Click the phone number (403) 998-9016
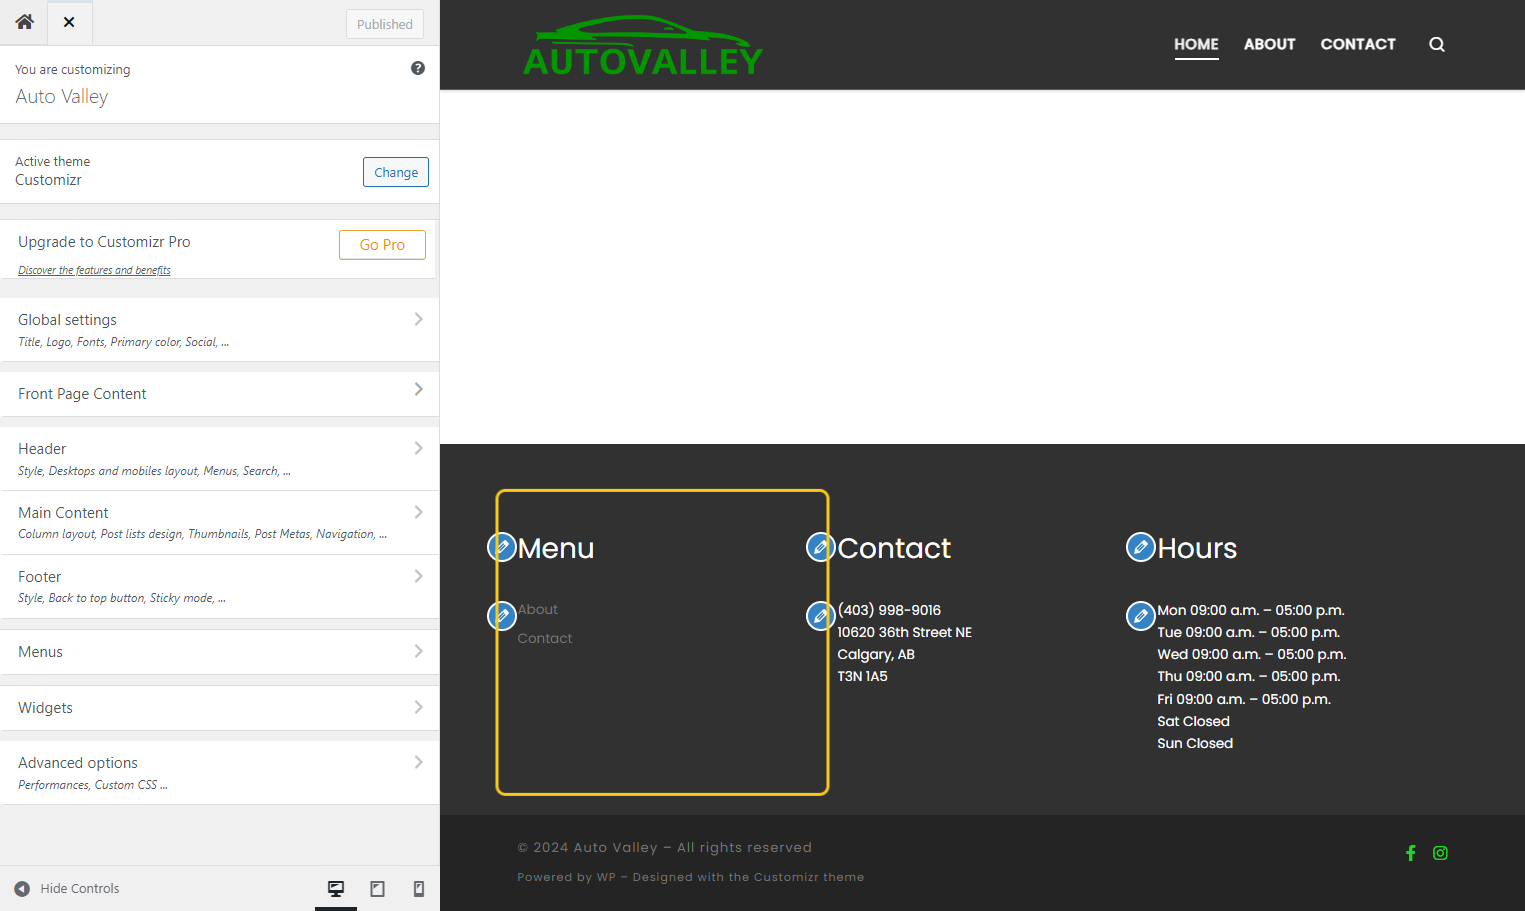Screen dimensions: 1525x911 click(x=889, y=610)
